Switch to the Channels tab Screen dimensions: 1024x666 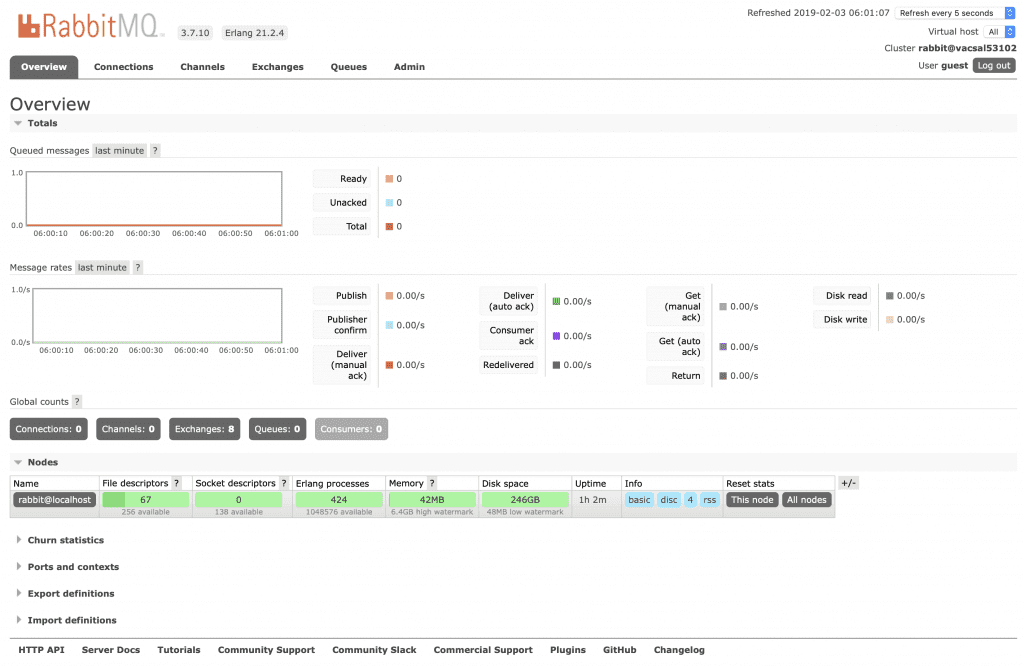[x=202, y=67]
